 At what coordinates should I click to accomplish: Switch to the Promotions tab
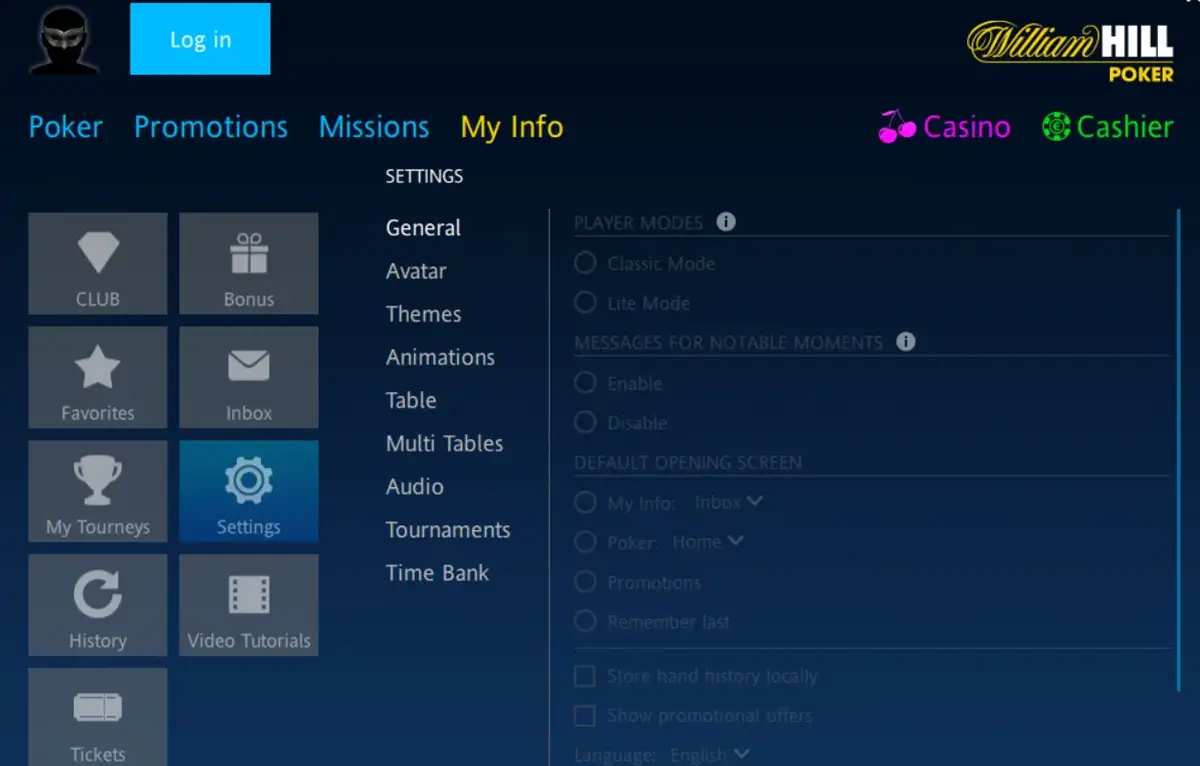[x=211, y=127]
